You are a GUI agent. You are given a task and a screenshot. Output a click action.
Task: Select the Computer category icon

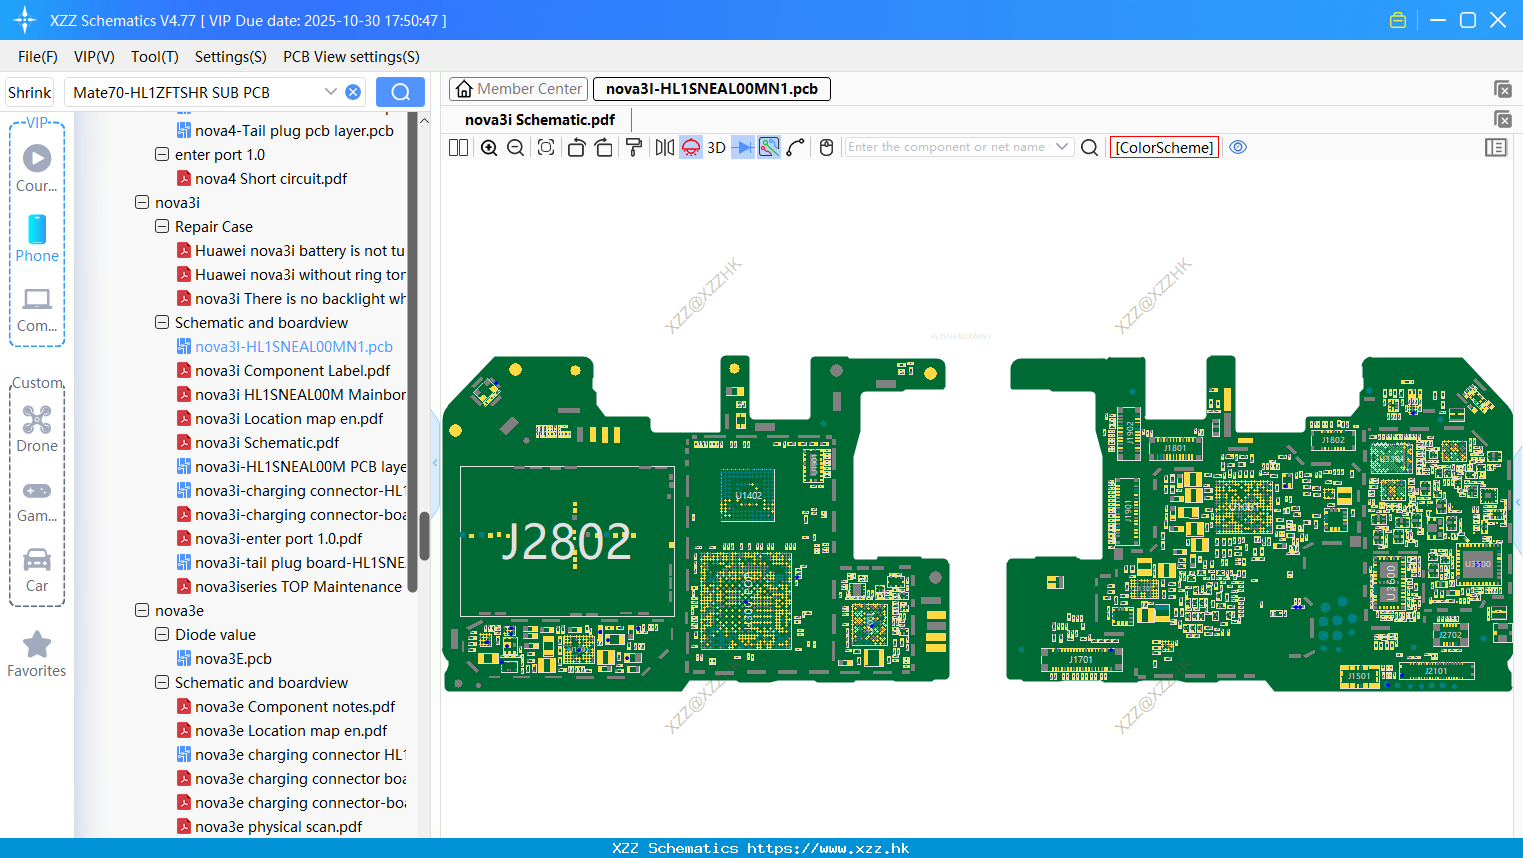[37, 309]
